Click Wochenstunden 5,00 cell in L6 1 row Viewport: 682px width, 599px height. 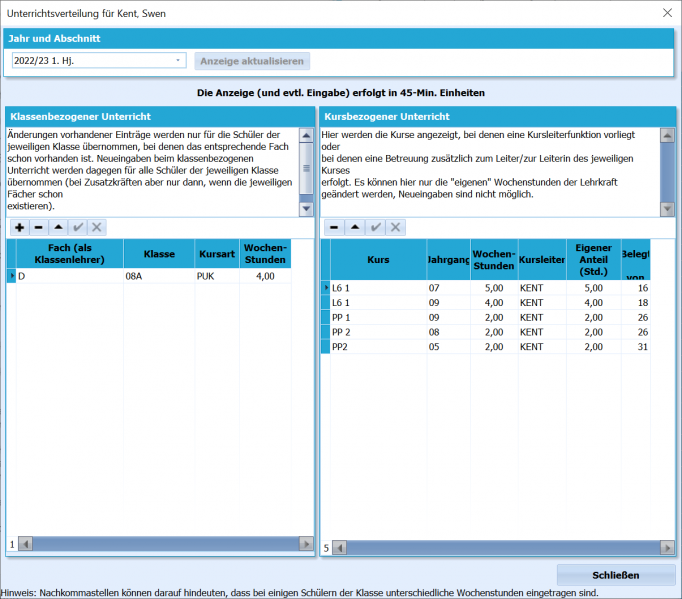[x=494, y=288]
